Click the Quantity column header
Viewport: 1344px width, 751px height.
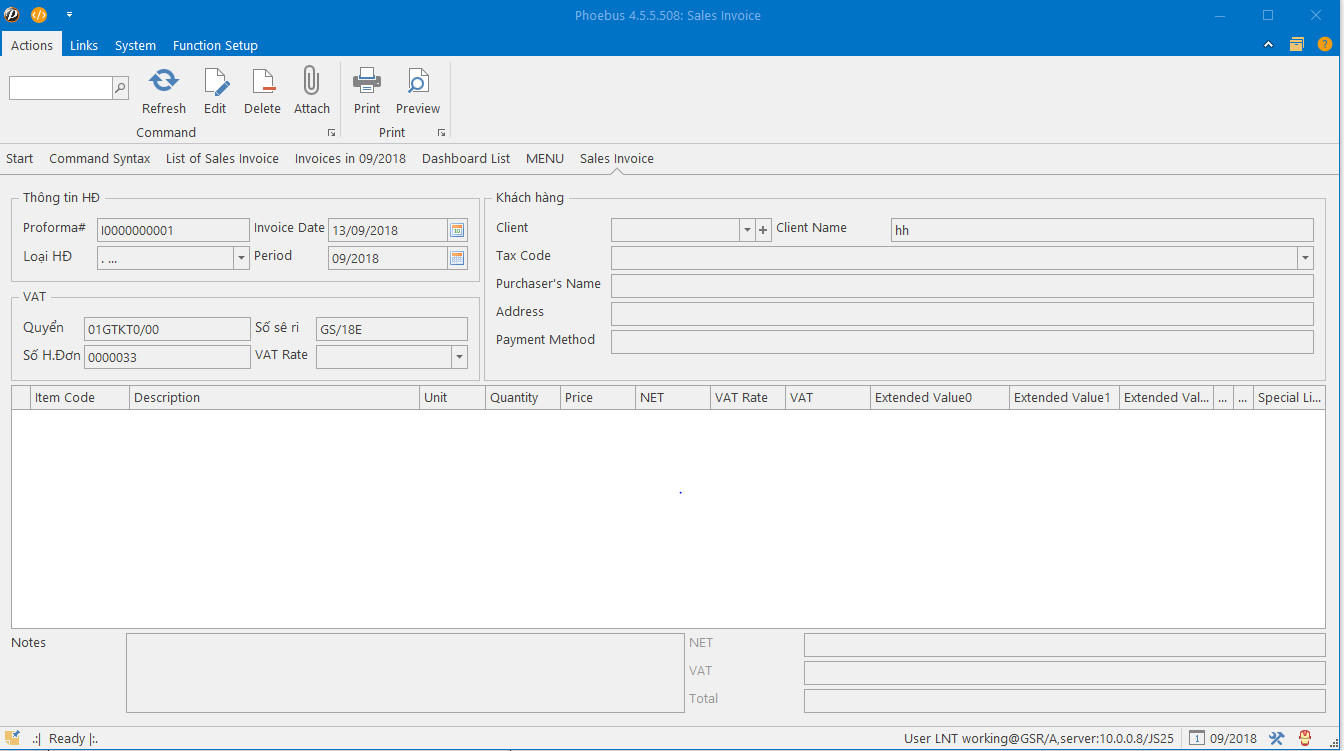tap(523, 398)
